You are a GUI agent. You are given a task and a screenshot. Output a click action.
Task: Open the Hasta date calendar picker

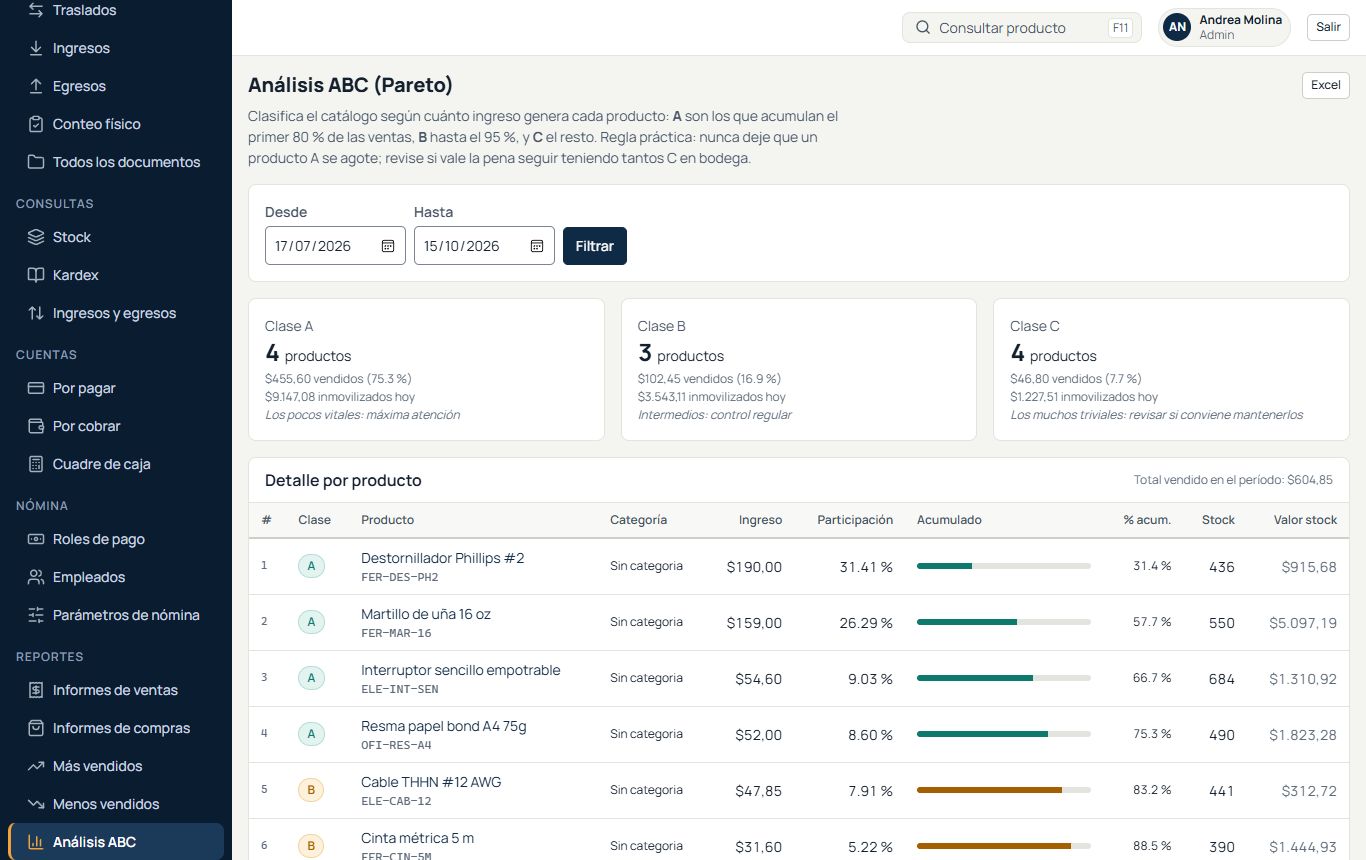tap(537, 246)
